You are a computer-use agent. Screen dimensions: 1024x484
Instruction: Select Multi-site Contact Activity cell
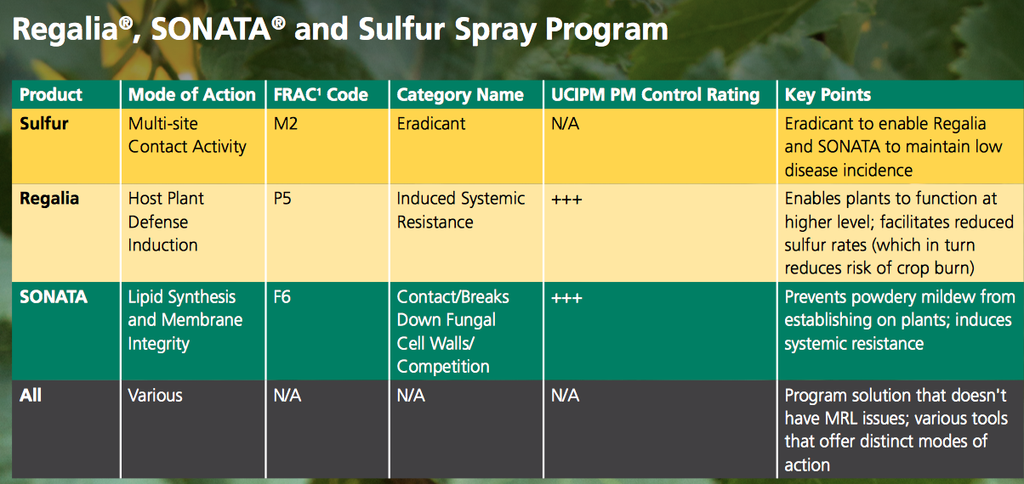pyautogui.click(x=187, y=135)
